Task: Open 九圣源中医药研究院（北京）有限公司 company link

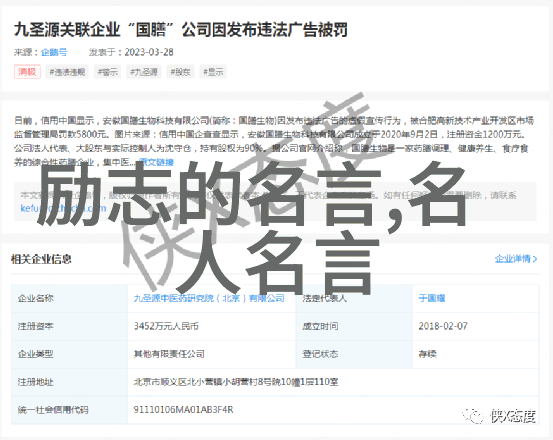Action: point(209,298)
